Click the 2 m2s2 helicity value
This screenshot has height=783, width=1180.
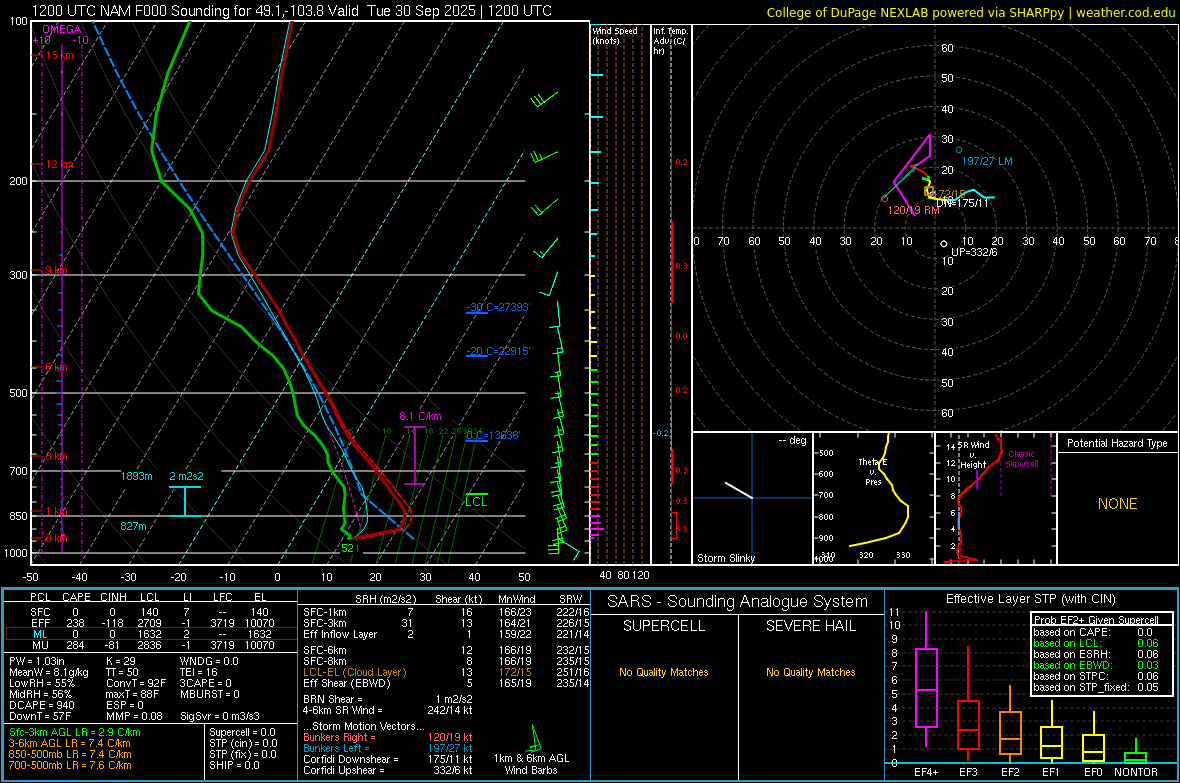pyautogui.click(x=186, y=477)
